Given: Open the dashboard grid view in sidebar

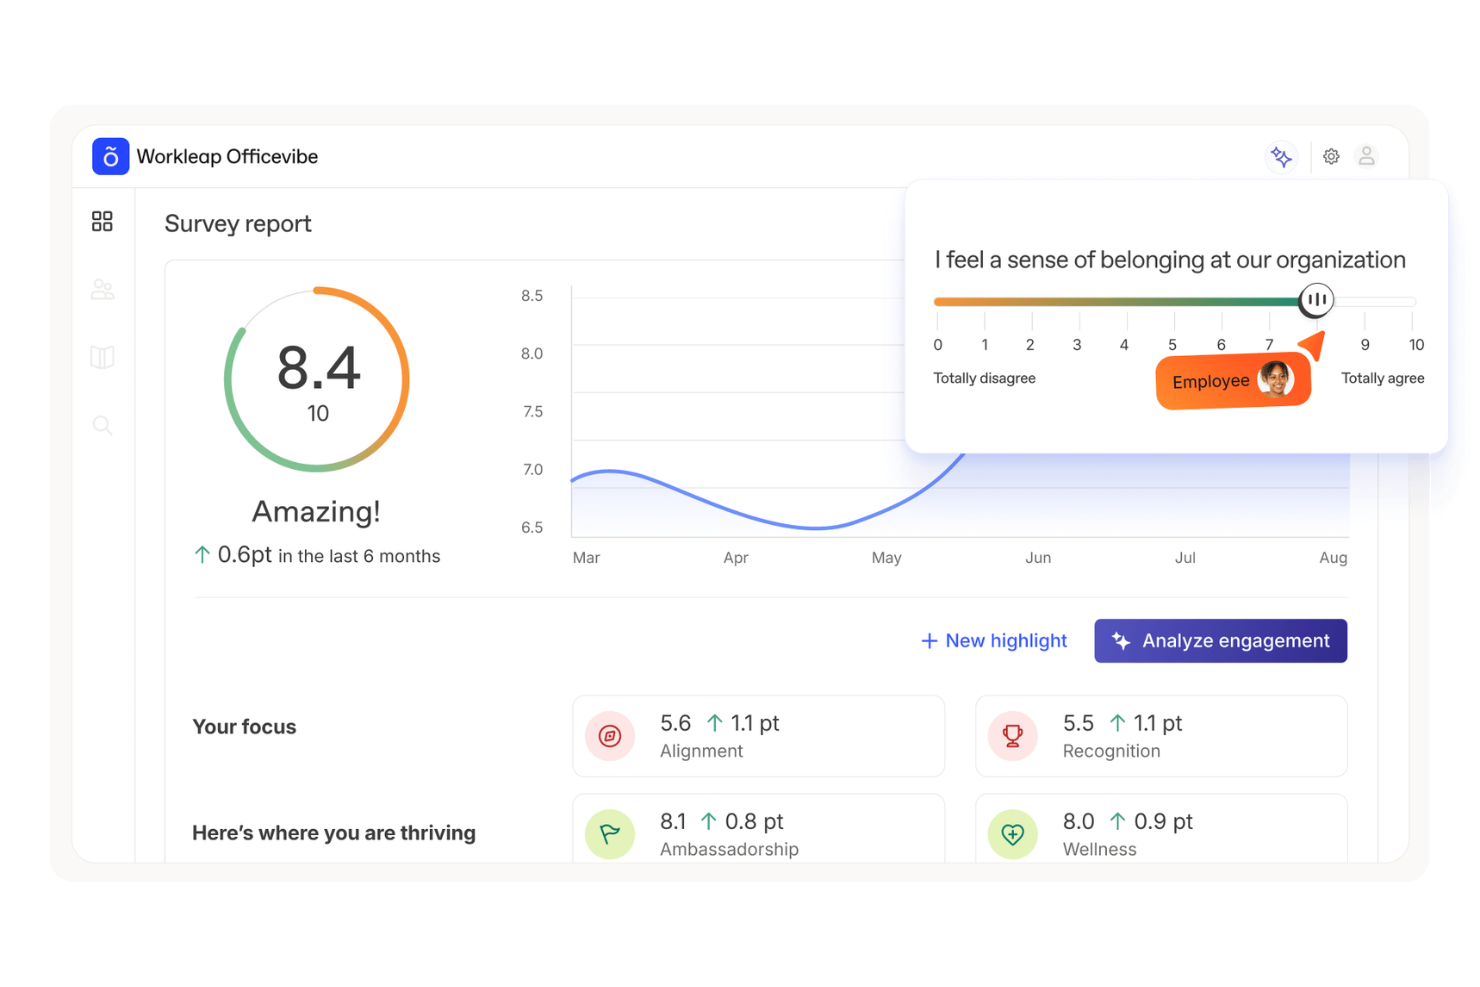Looking at the screenshot, I should coord(102,221).
